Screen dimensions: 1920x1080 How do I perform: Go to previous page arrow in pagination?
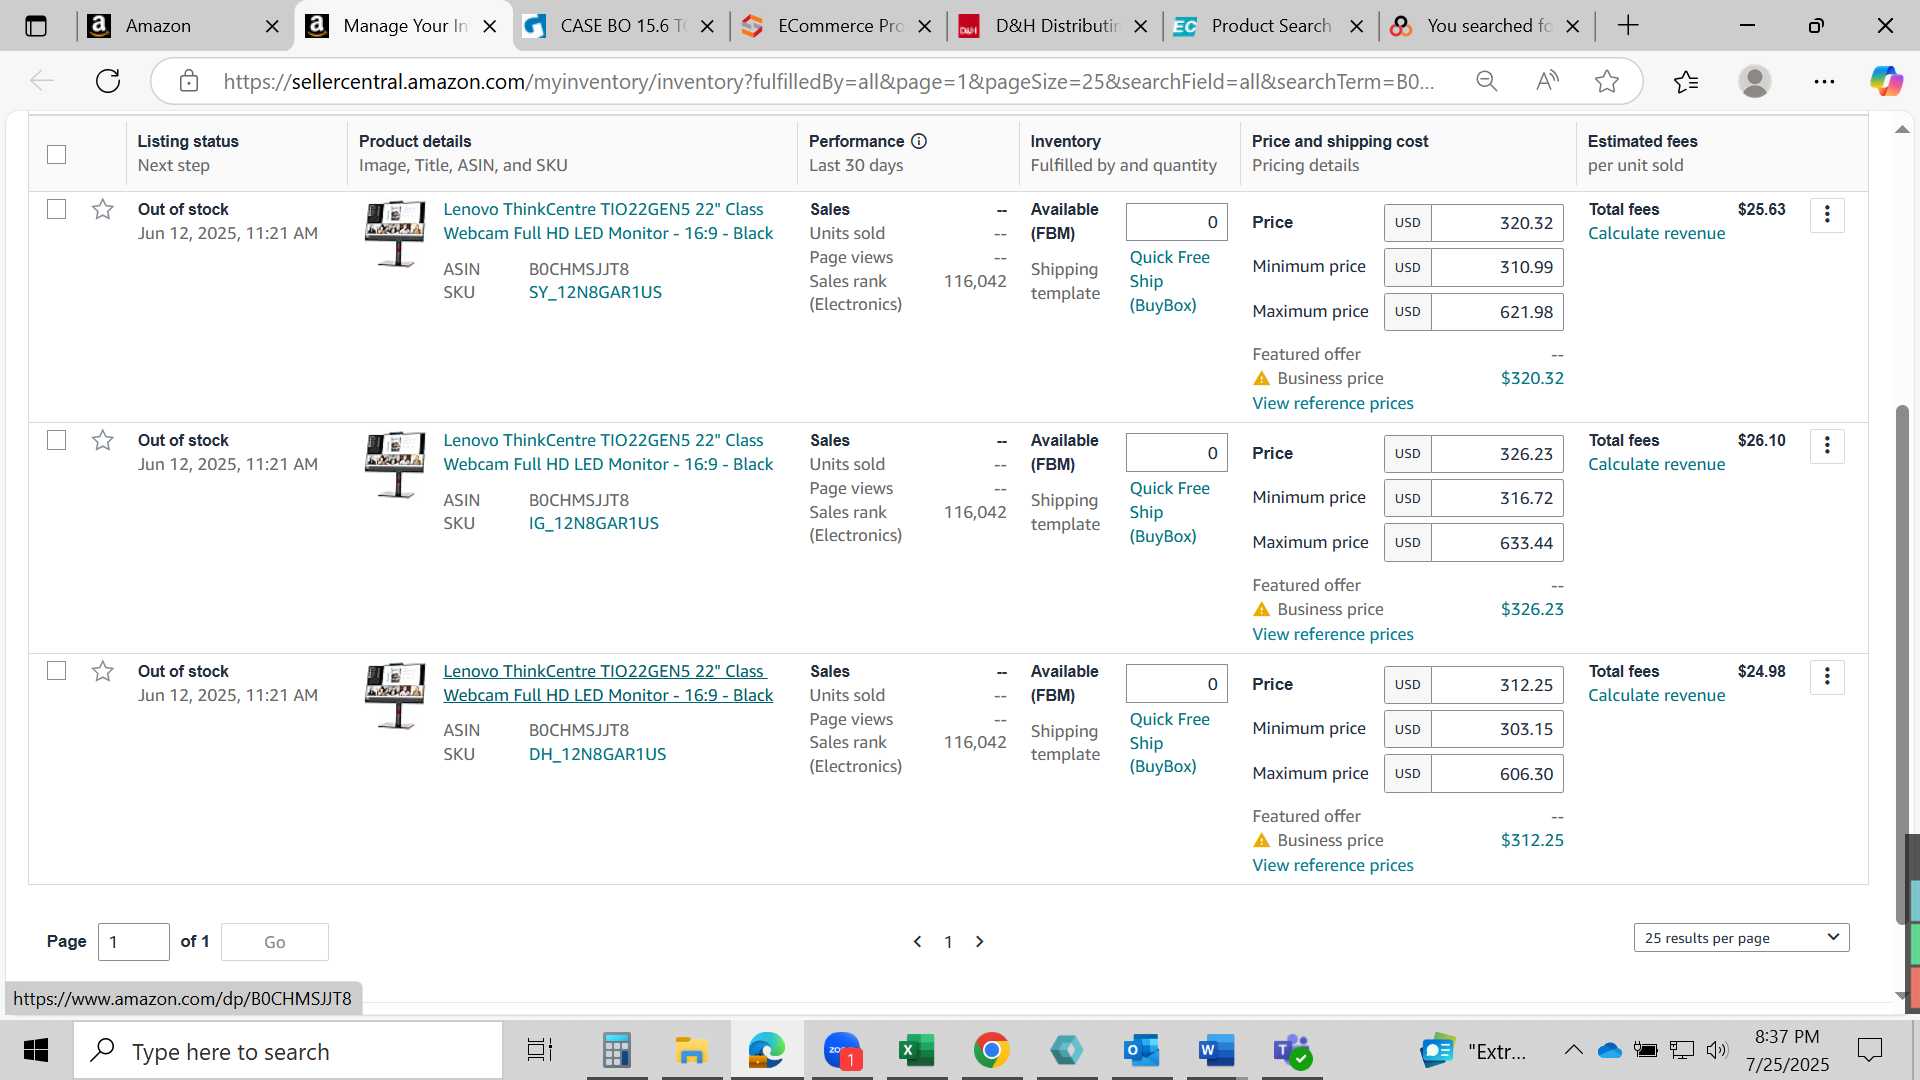pos(917,942)
